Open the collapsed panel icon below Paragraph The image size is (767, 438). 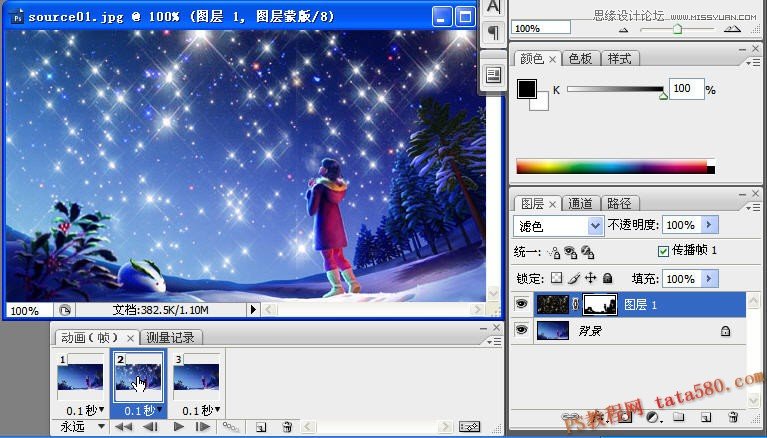click(x=494, y=75)
